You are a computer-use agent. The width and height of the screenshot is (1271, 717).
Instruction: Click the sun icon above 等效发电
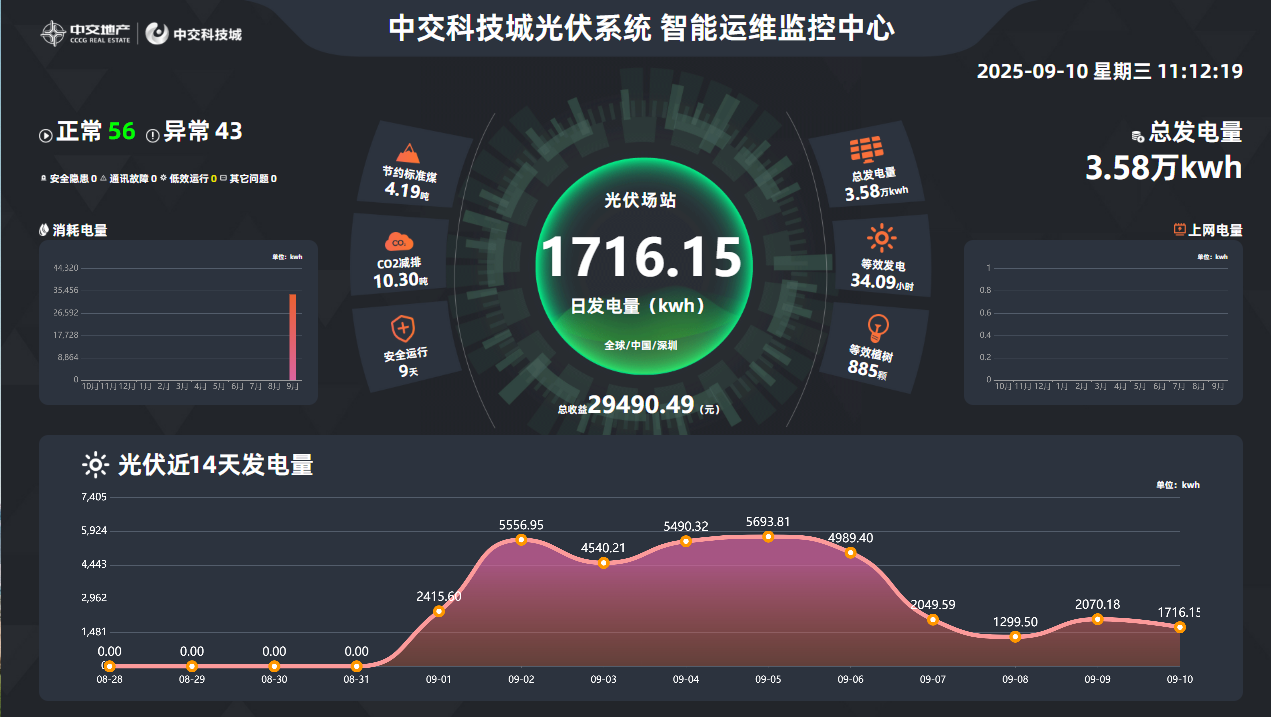point(881,238)
